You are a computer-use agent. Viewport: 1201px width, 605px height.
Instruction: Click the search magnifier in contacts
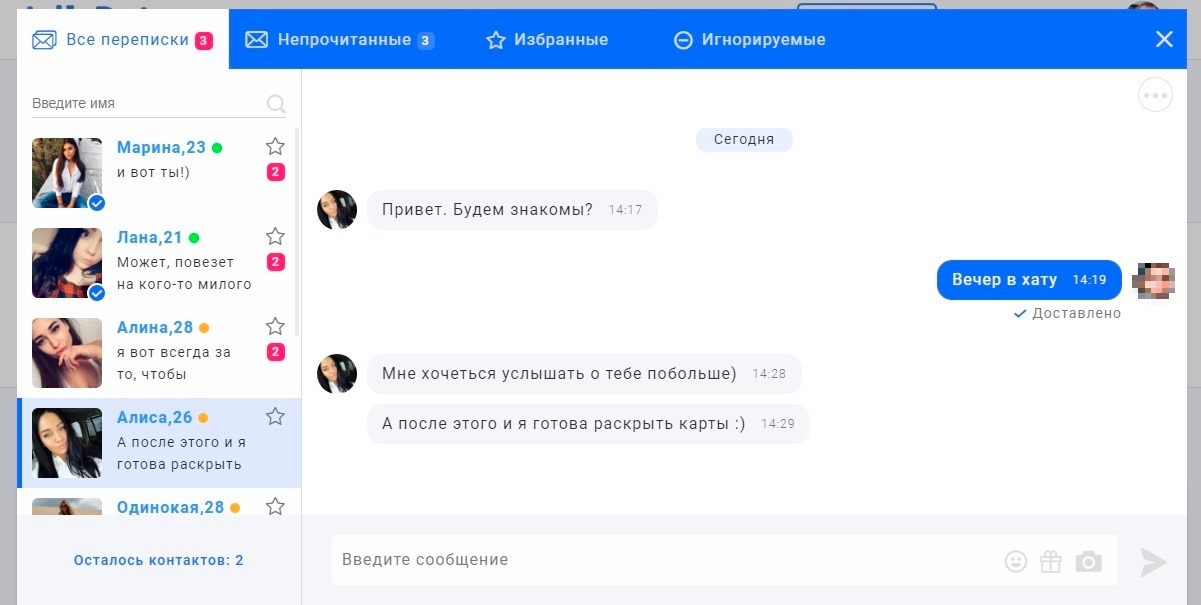276,103
